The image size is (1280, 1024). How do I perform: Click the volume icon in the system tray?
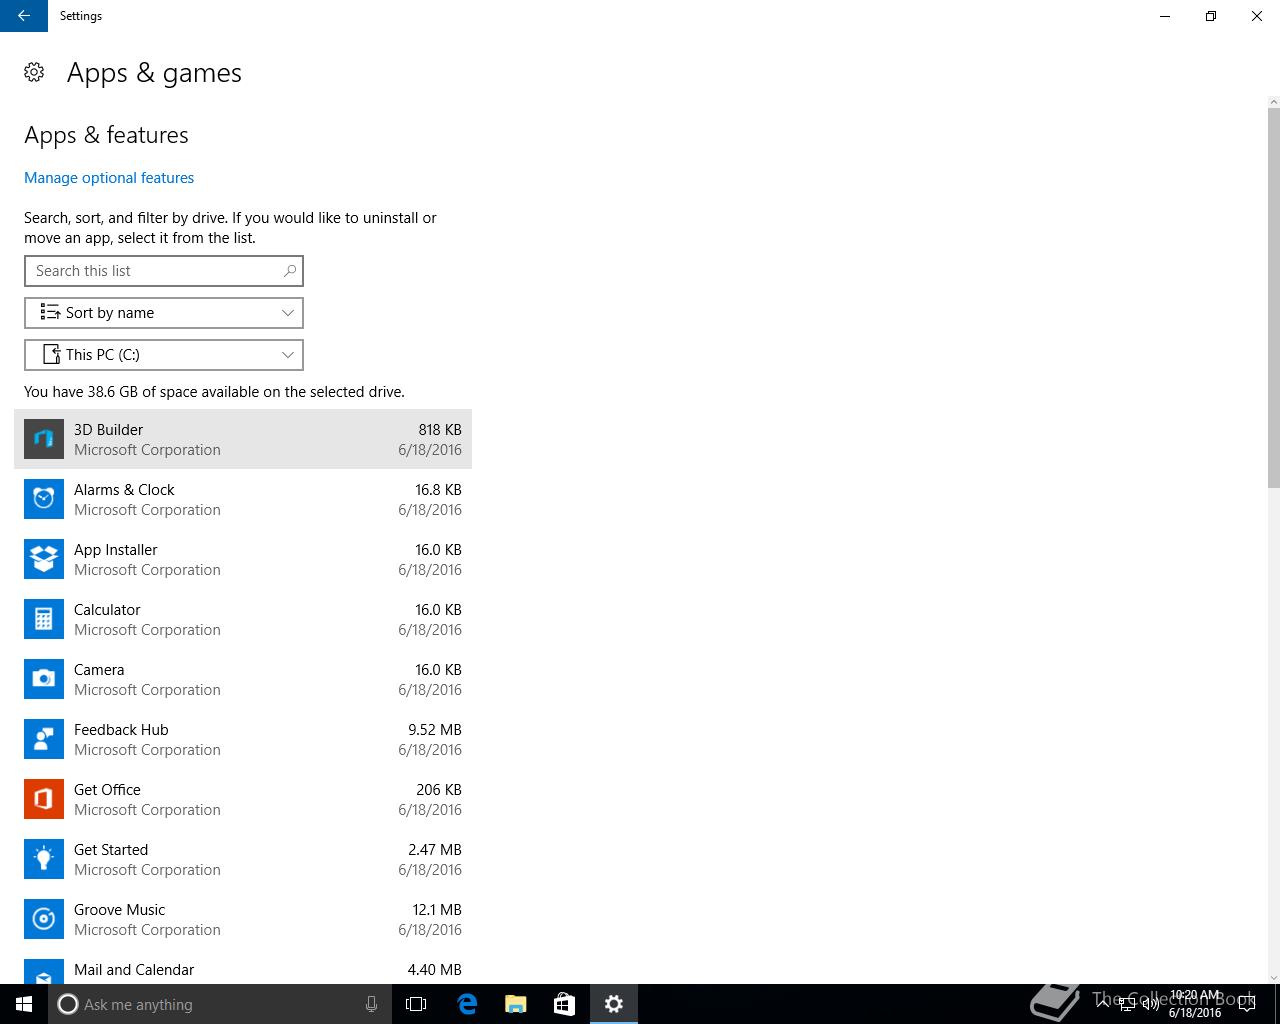coord(1151,1004)
